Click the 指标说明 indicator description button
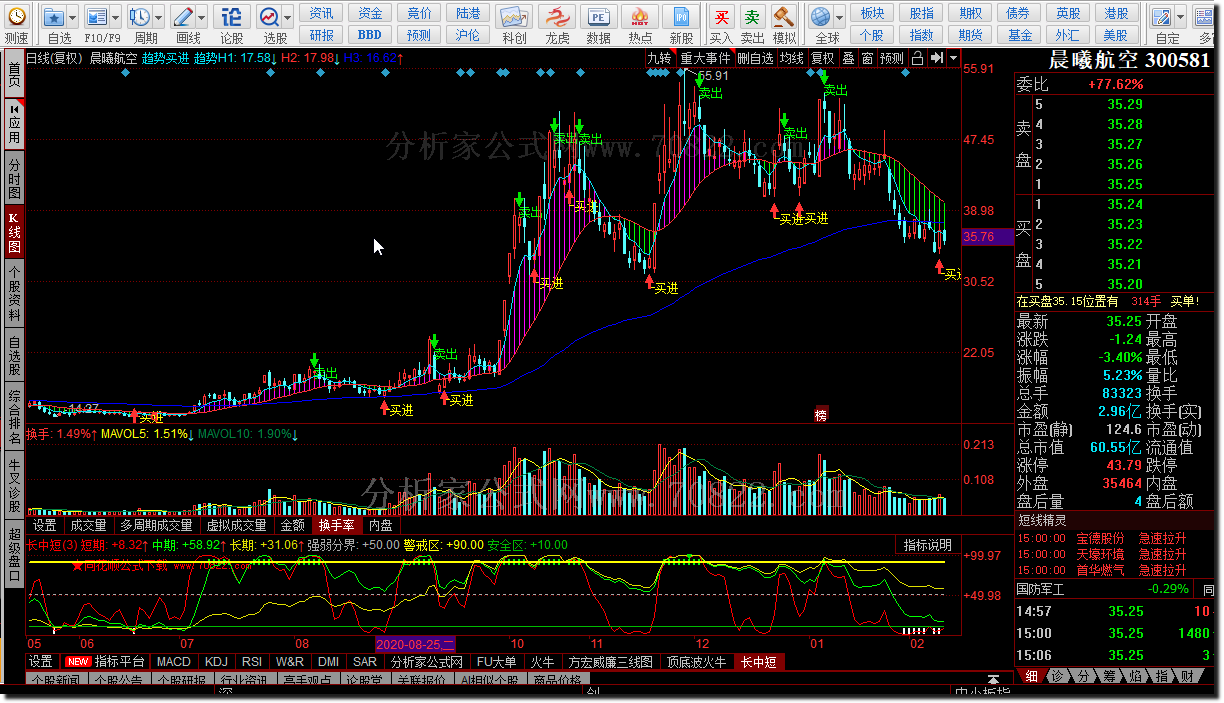Image resolution: width=1224 pixels, height=703 pixels. tap(928, 545)
